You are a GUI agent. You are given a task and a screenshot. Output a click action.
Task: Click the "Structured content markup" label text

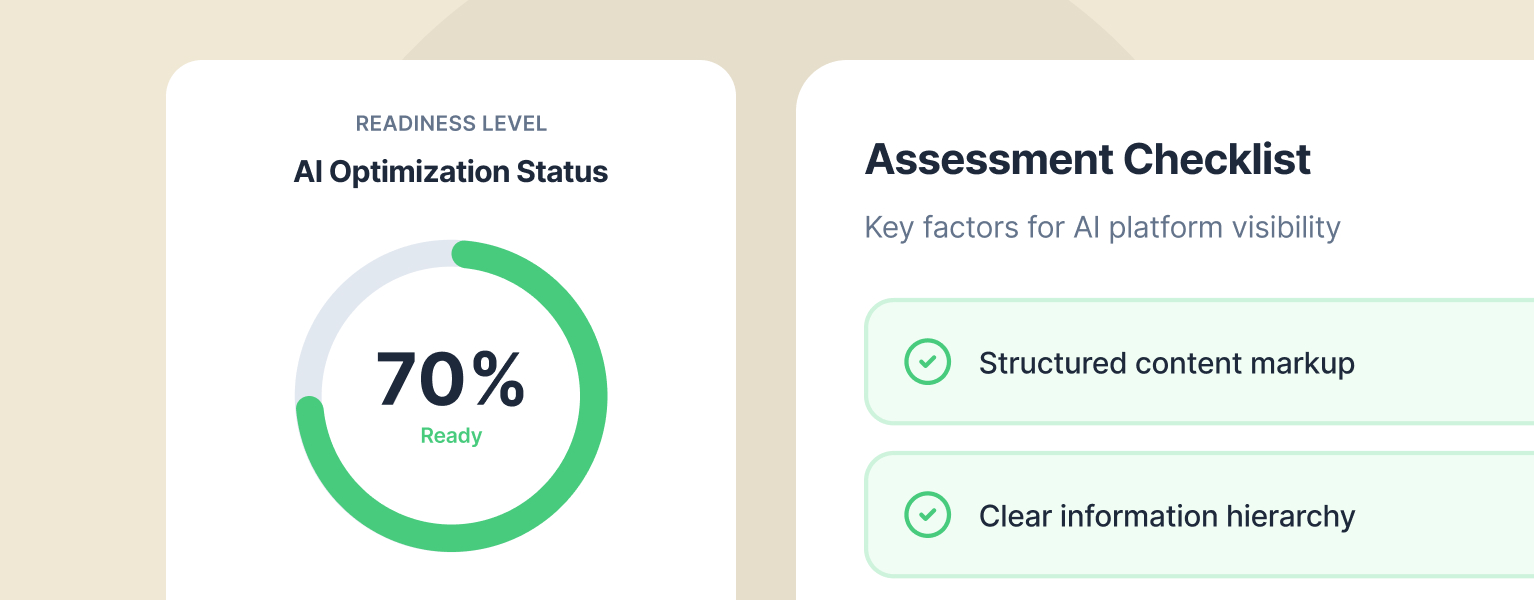(1166, 363)
